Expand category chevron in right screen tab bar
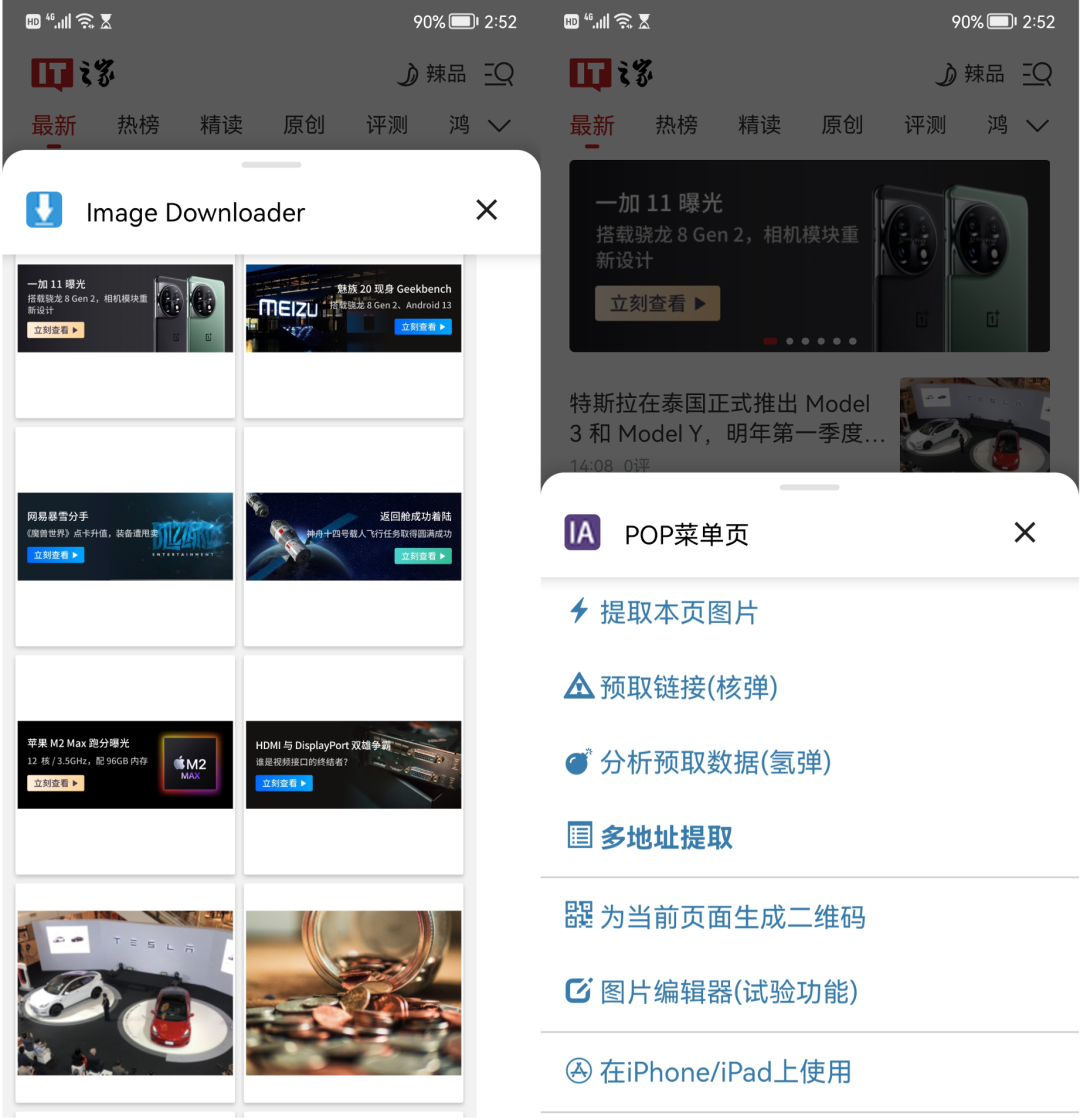The image size is (1080, 1120). 1037,126
